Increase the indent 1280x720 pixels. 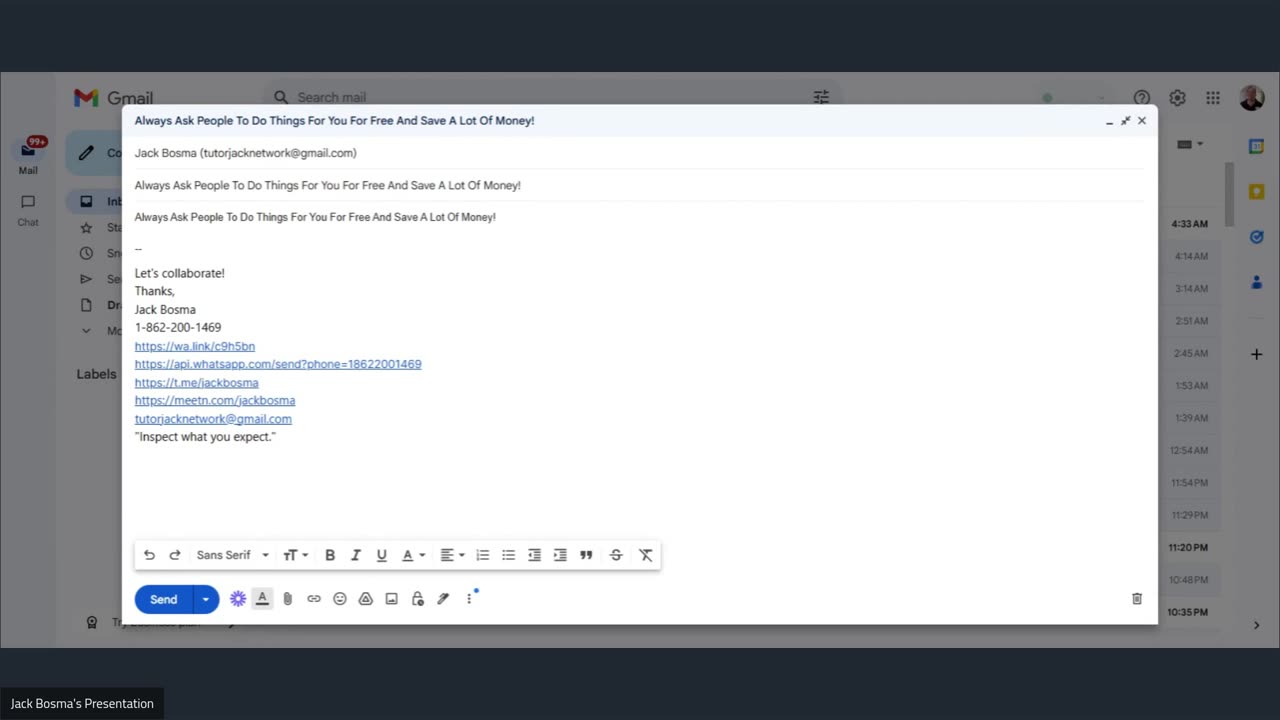[x=560, y=555]
